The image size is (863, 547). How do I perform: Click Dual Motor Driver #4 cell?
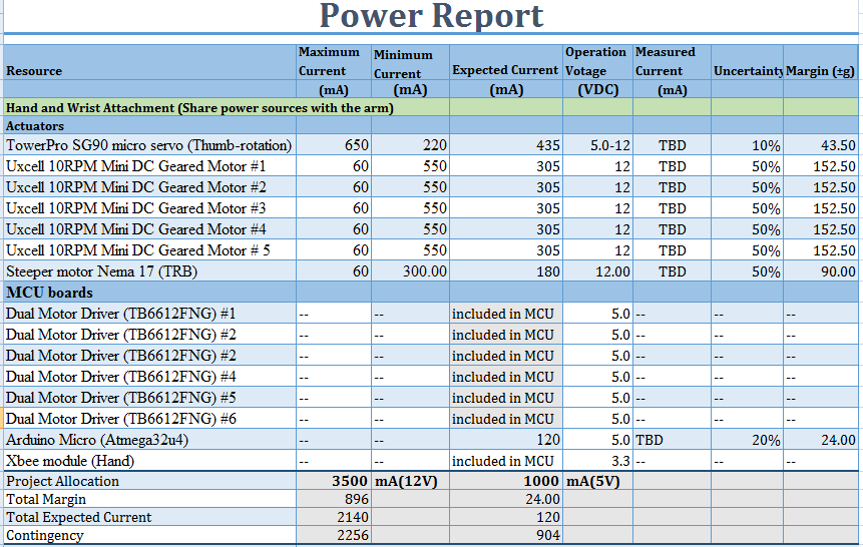150,377
